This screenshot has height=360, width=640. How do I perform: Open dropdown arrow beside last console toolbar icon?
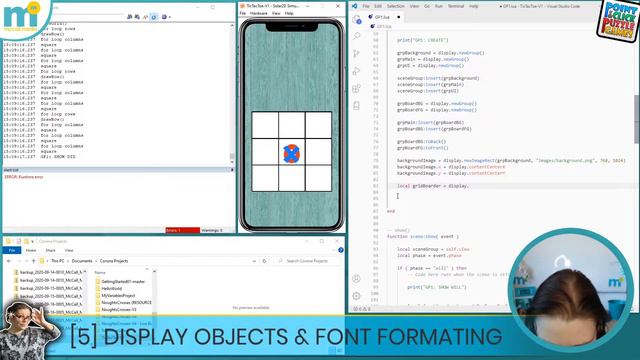tap(169, 17)
